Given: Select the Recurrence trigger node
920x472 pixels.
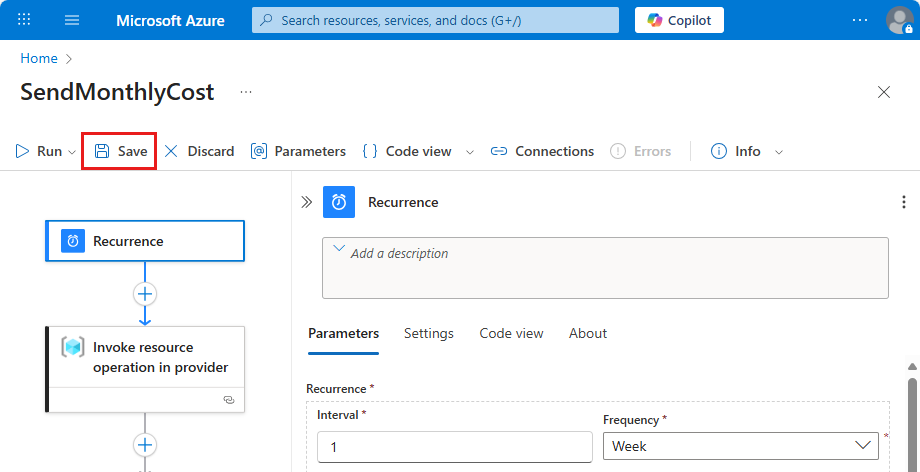Looking at the screenshot, I should tap(145, 241).
